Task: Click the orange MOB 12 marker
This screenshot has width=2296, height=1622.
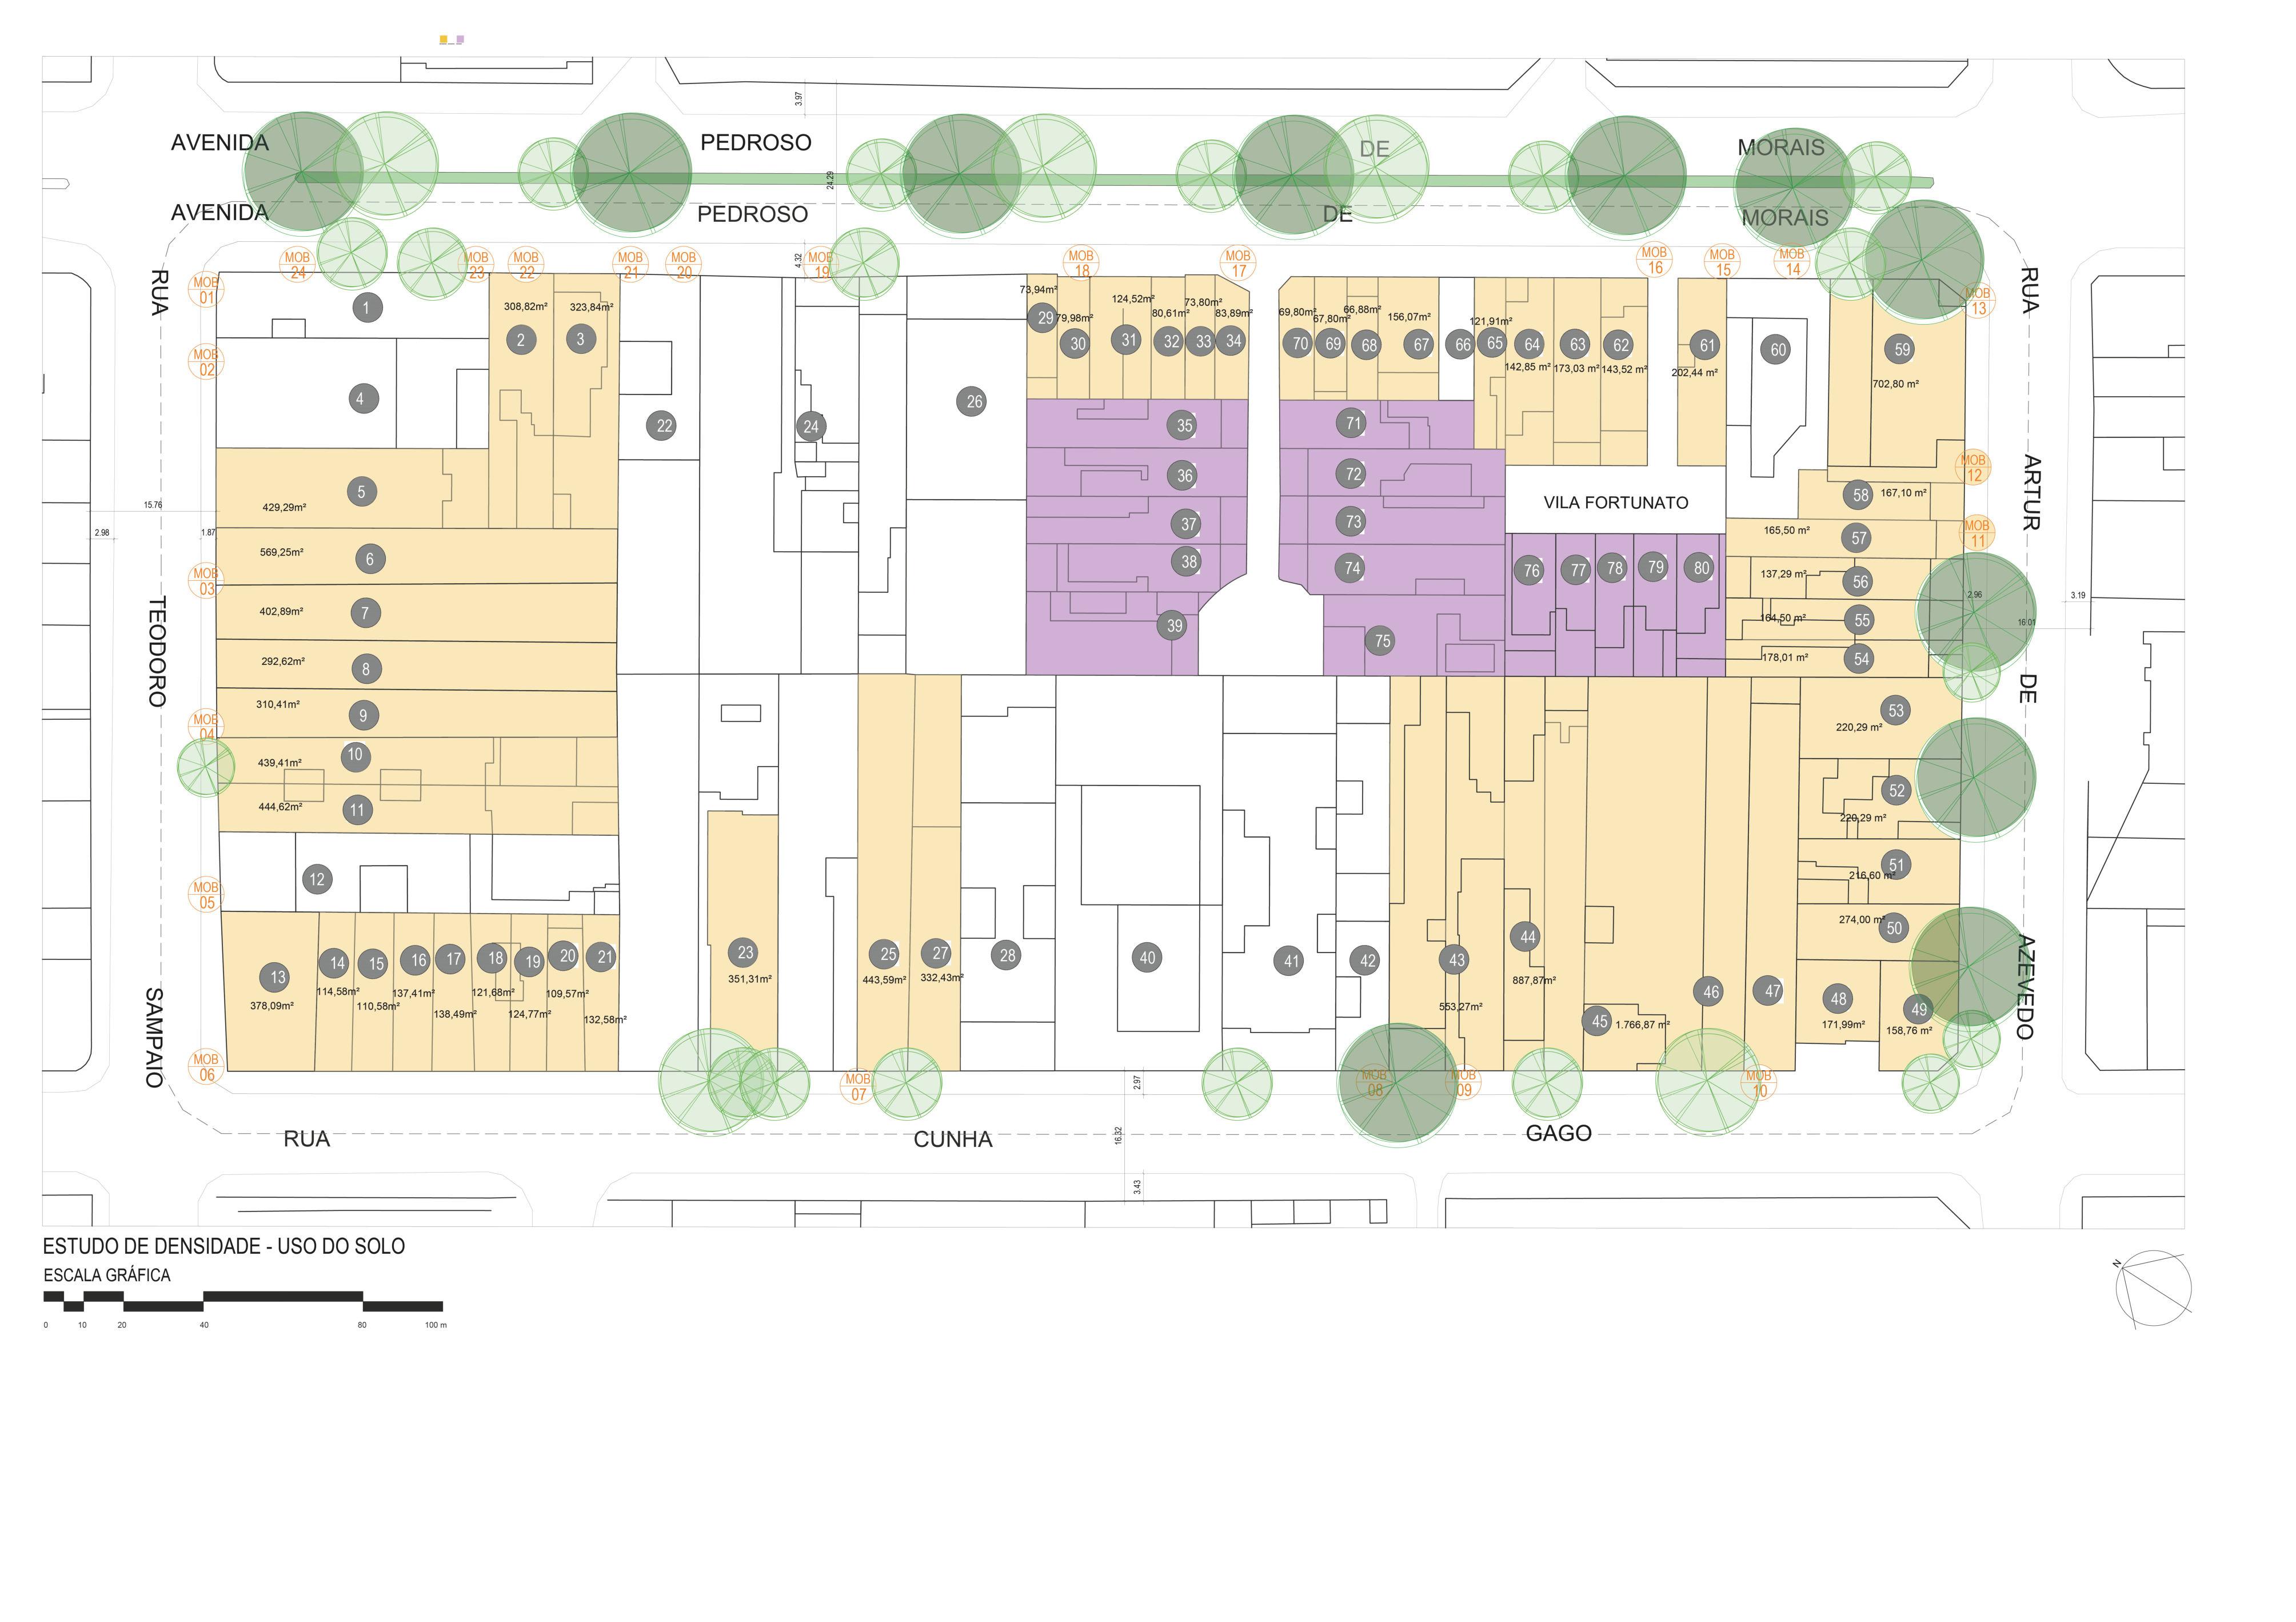Action: pyautogui.click(x=1973, y=468)
